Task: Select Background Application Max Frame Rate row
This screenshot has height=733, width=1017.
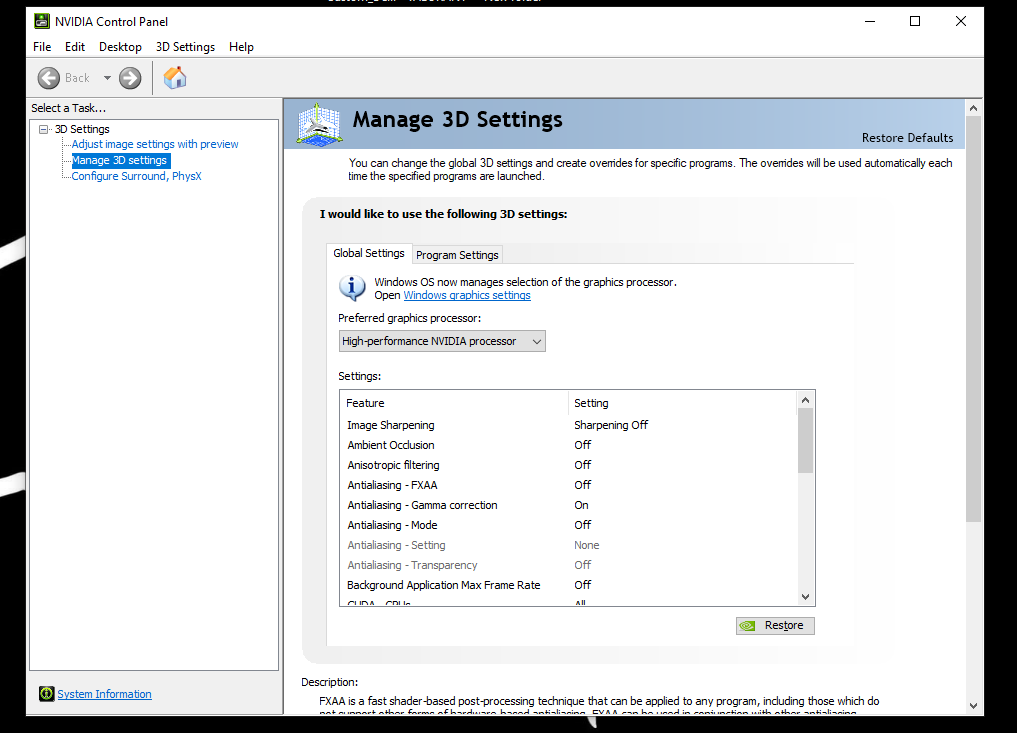Action: coord(568,585)
